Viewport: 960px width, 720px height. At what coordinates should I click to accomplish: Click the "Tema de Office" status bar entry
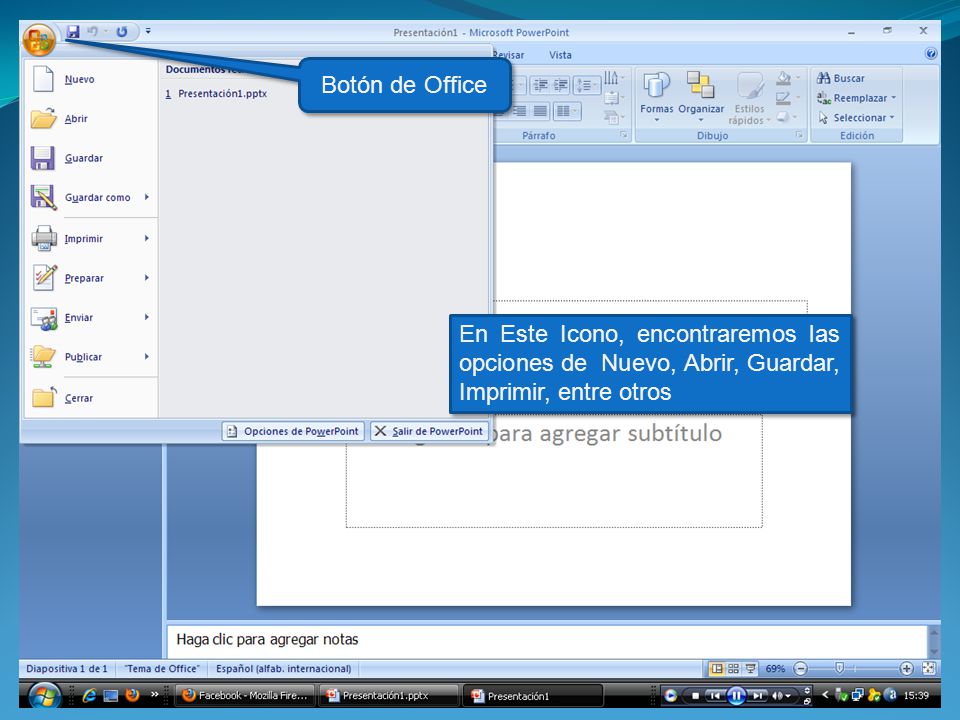pyautogui.click(x=162, y=669)
